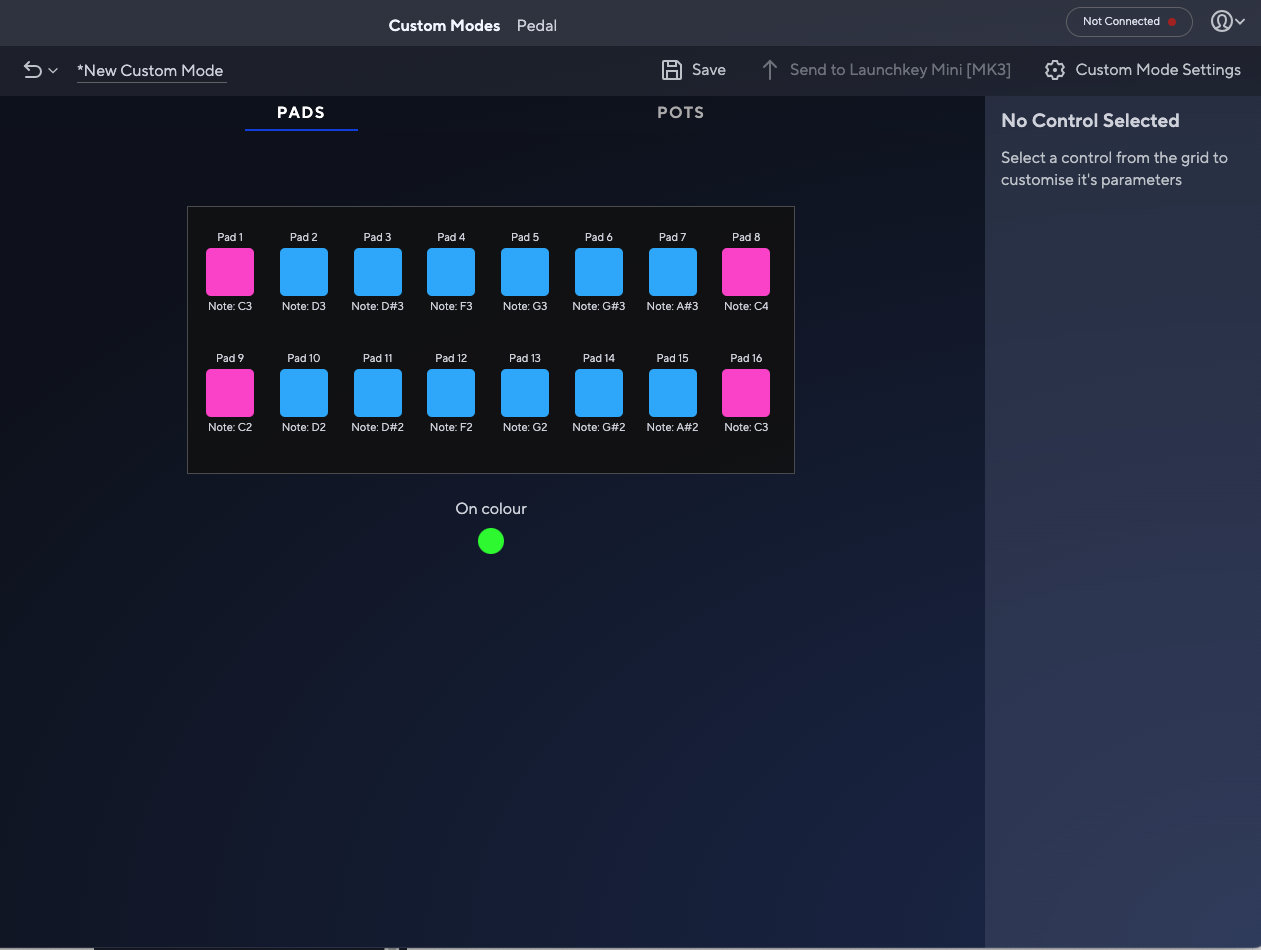
Task: Click the 'Note: A#2' label text
Action: (x=673, y=428)
